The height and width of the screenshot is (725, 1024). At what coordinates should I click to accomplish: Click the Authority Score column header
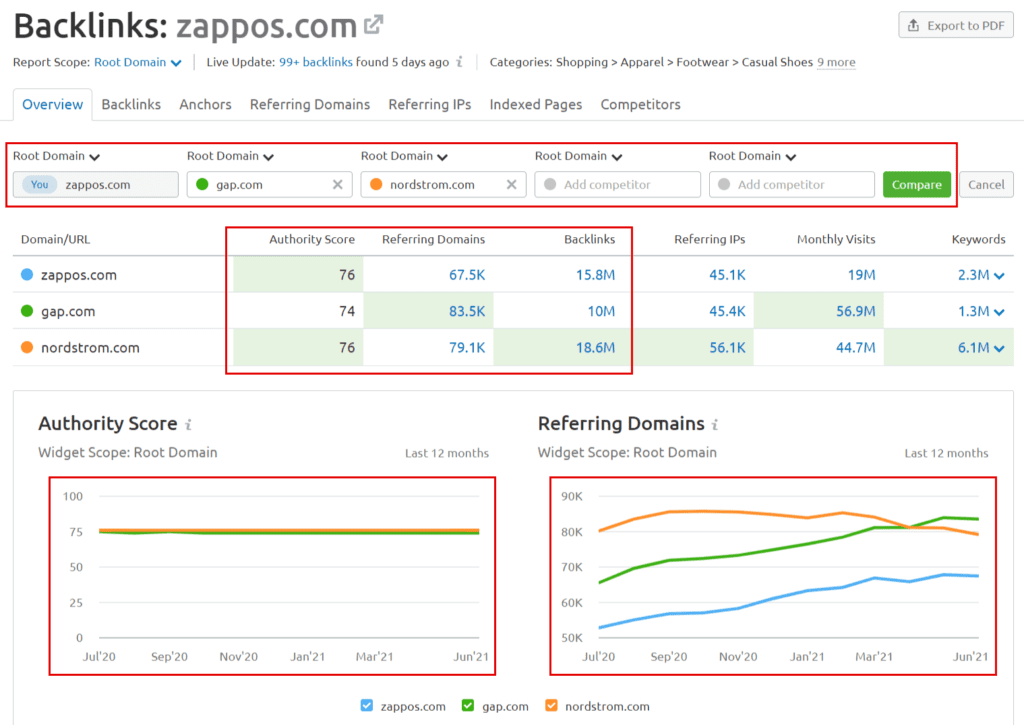tap(312, 239)
